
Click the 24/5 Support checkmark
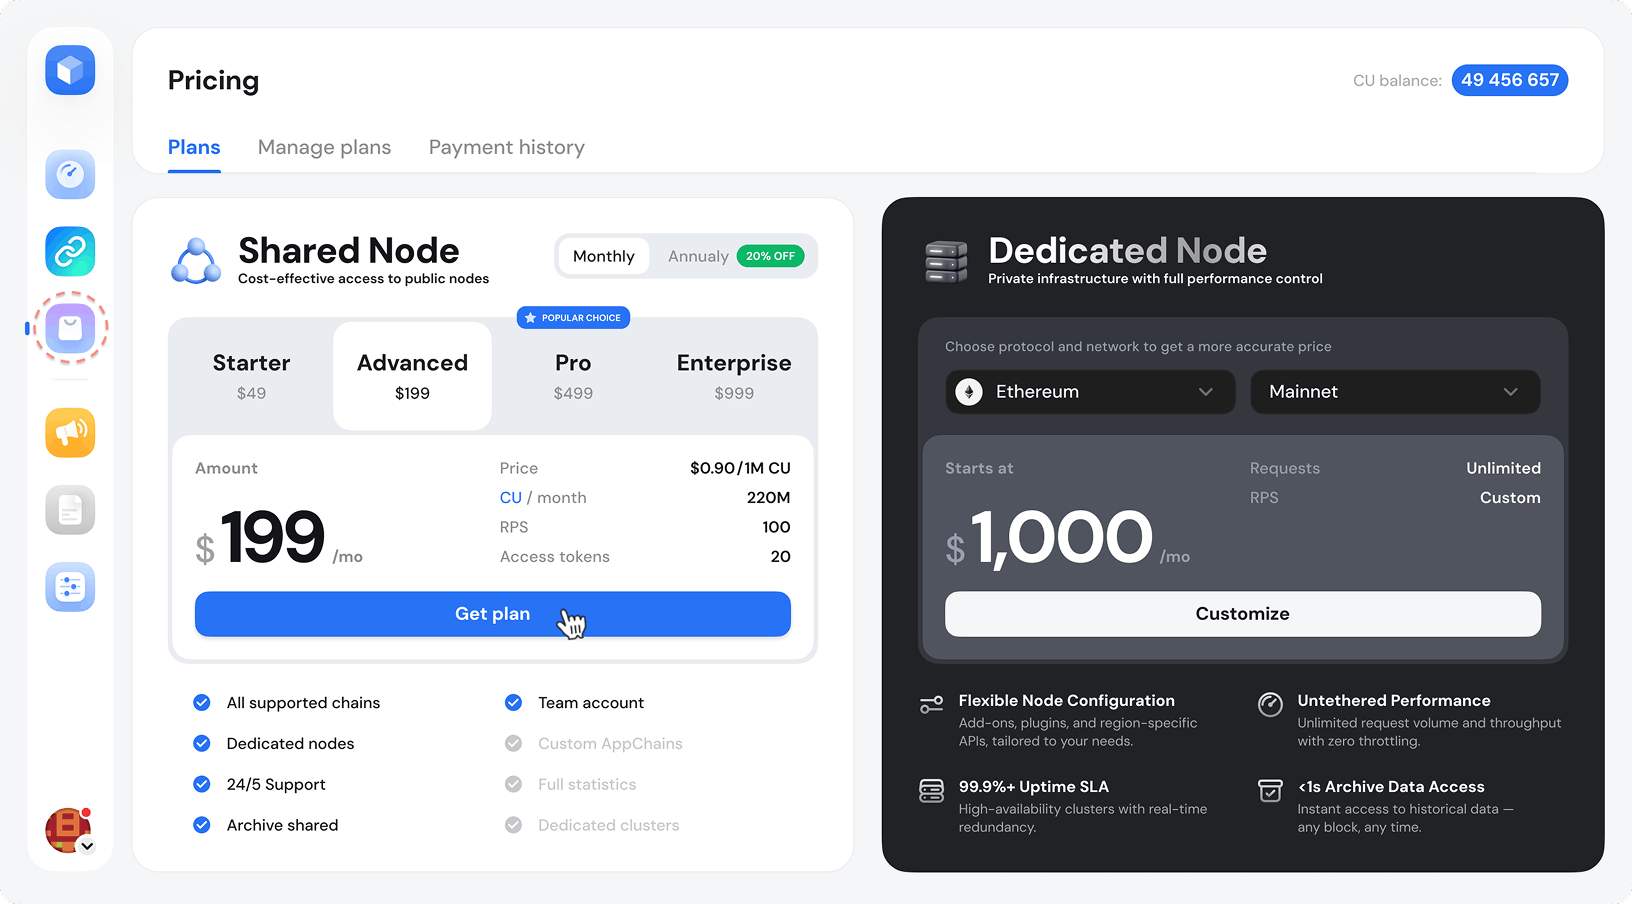[x=202, y=785]
